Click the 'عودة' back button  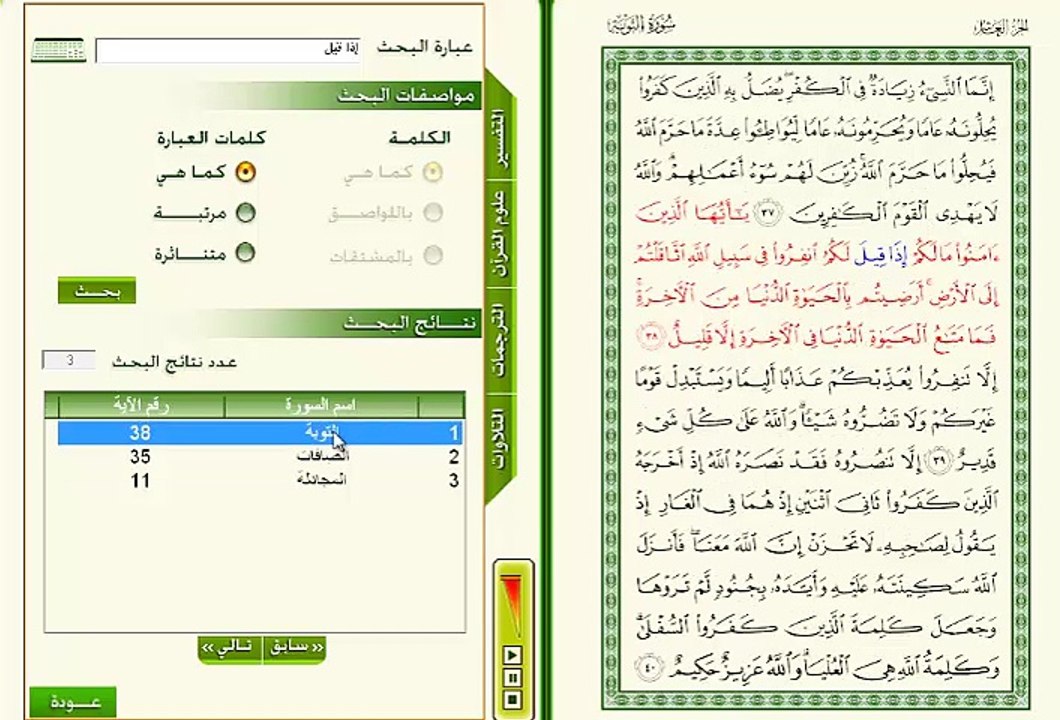tap(73, 702)
